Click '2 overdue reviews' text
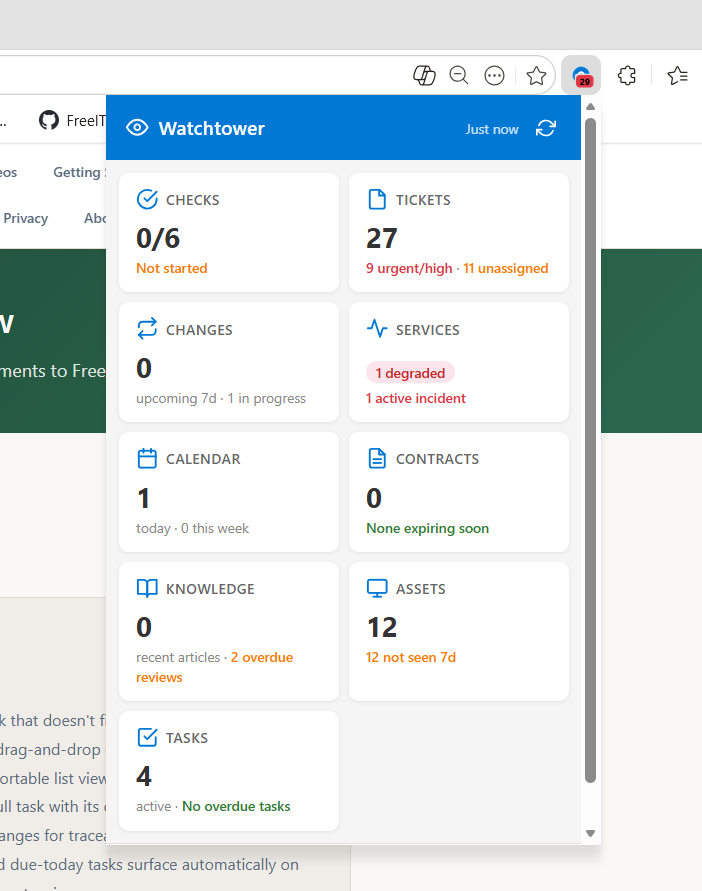Viewport: 702px width, 891px height. 215,667
